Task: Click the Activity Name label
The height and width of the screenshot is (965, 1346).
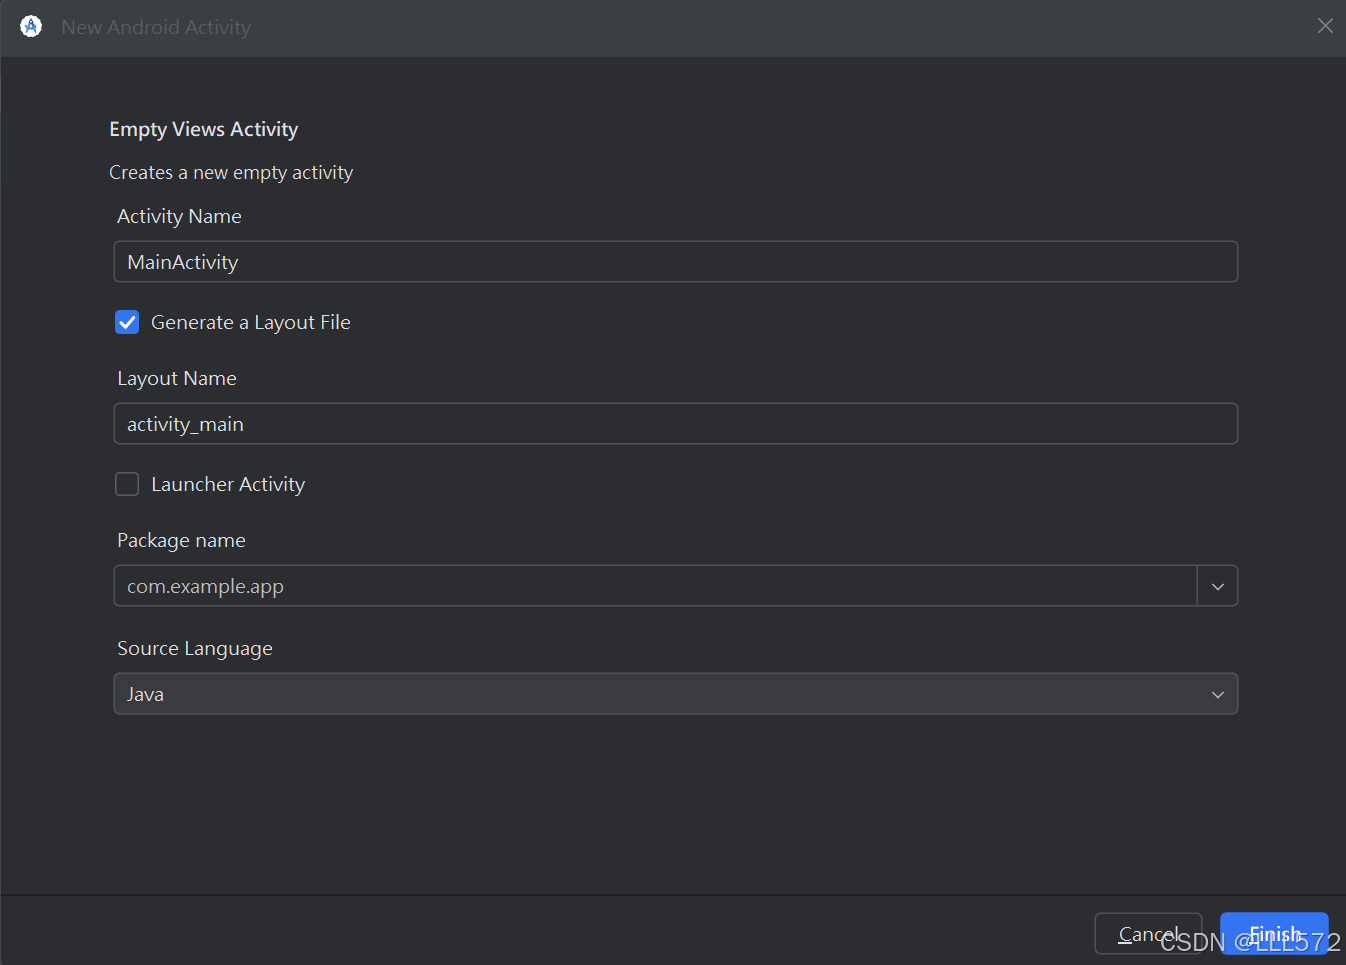Action: click(179, 216)
